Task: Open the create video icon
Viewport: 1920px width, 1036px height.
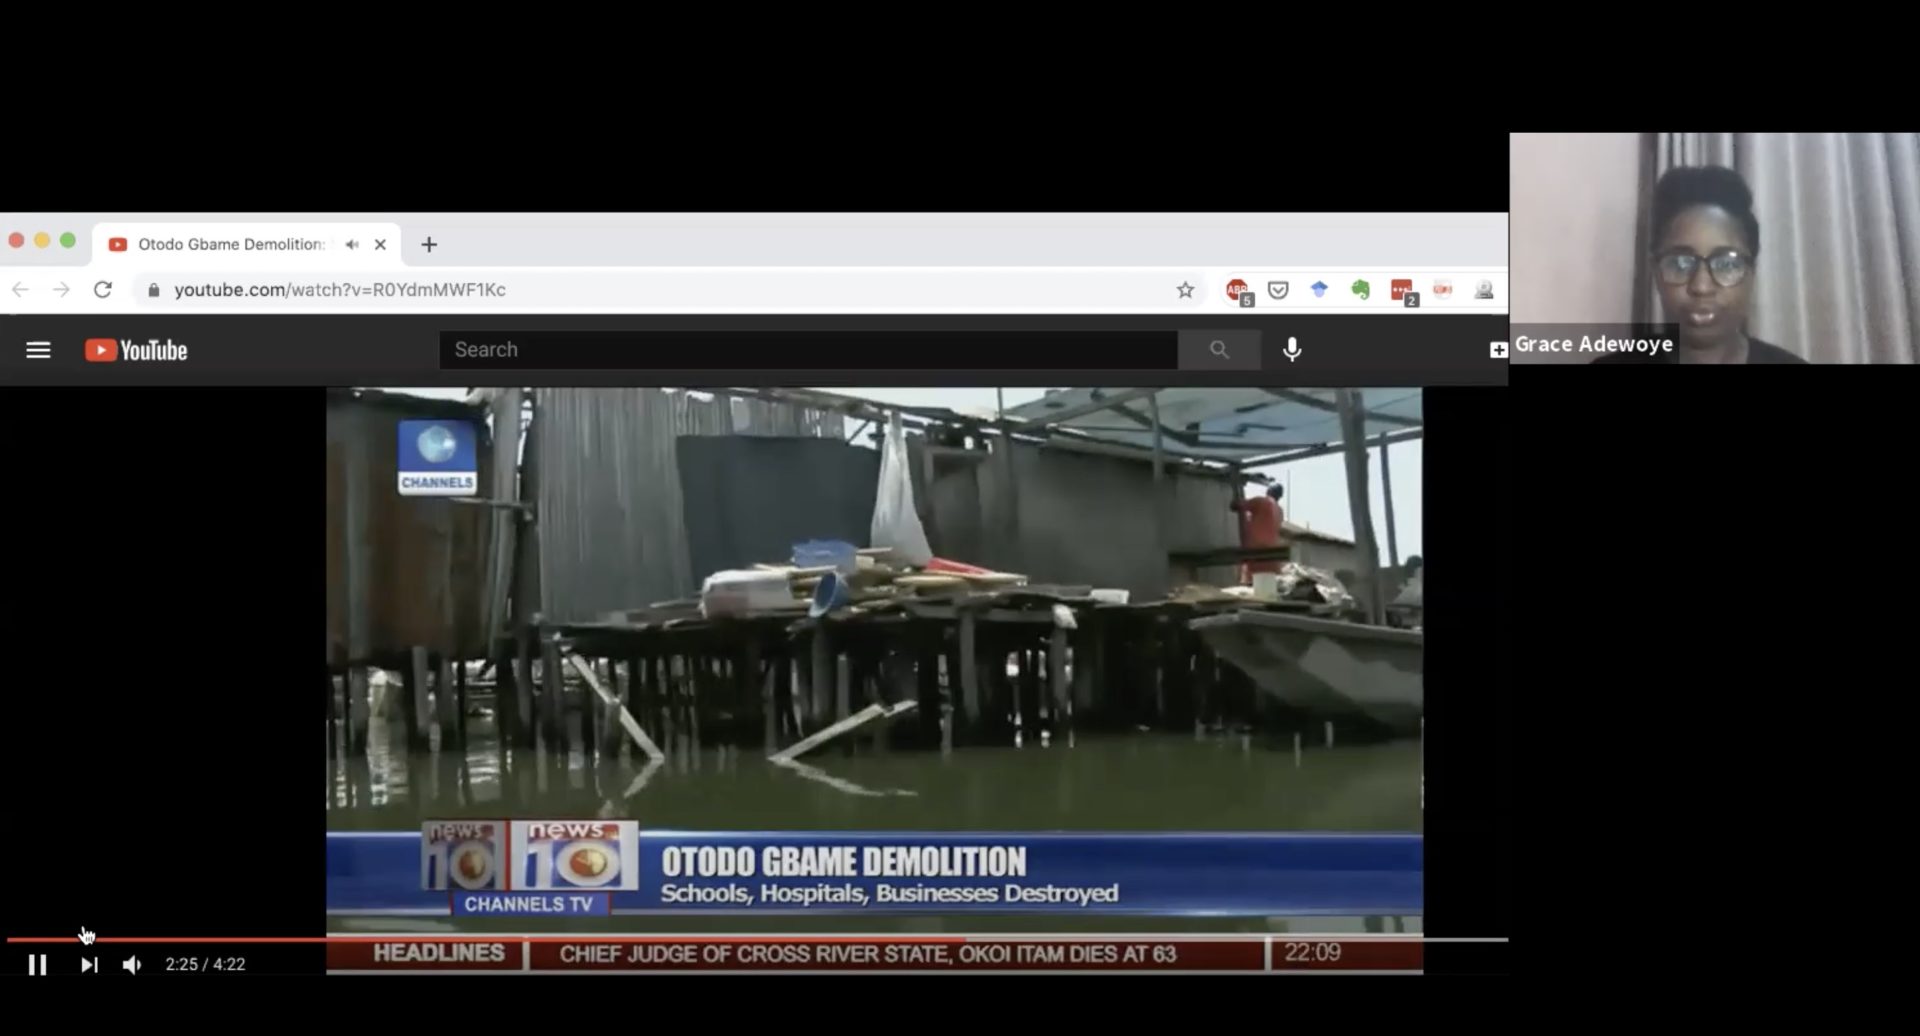Action: click(1498, 350)
